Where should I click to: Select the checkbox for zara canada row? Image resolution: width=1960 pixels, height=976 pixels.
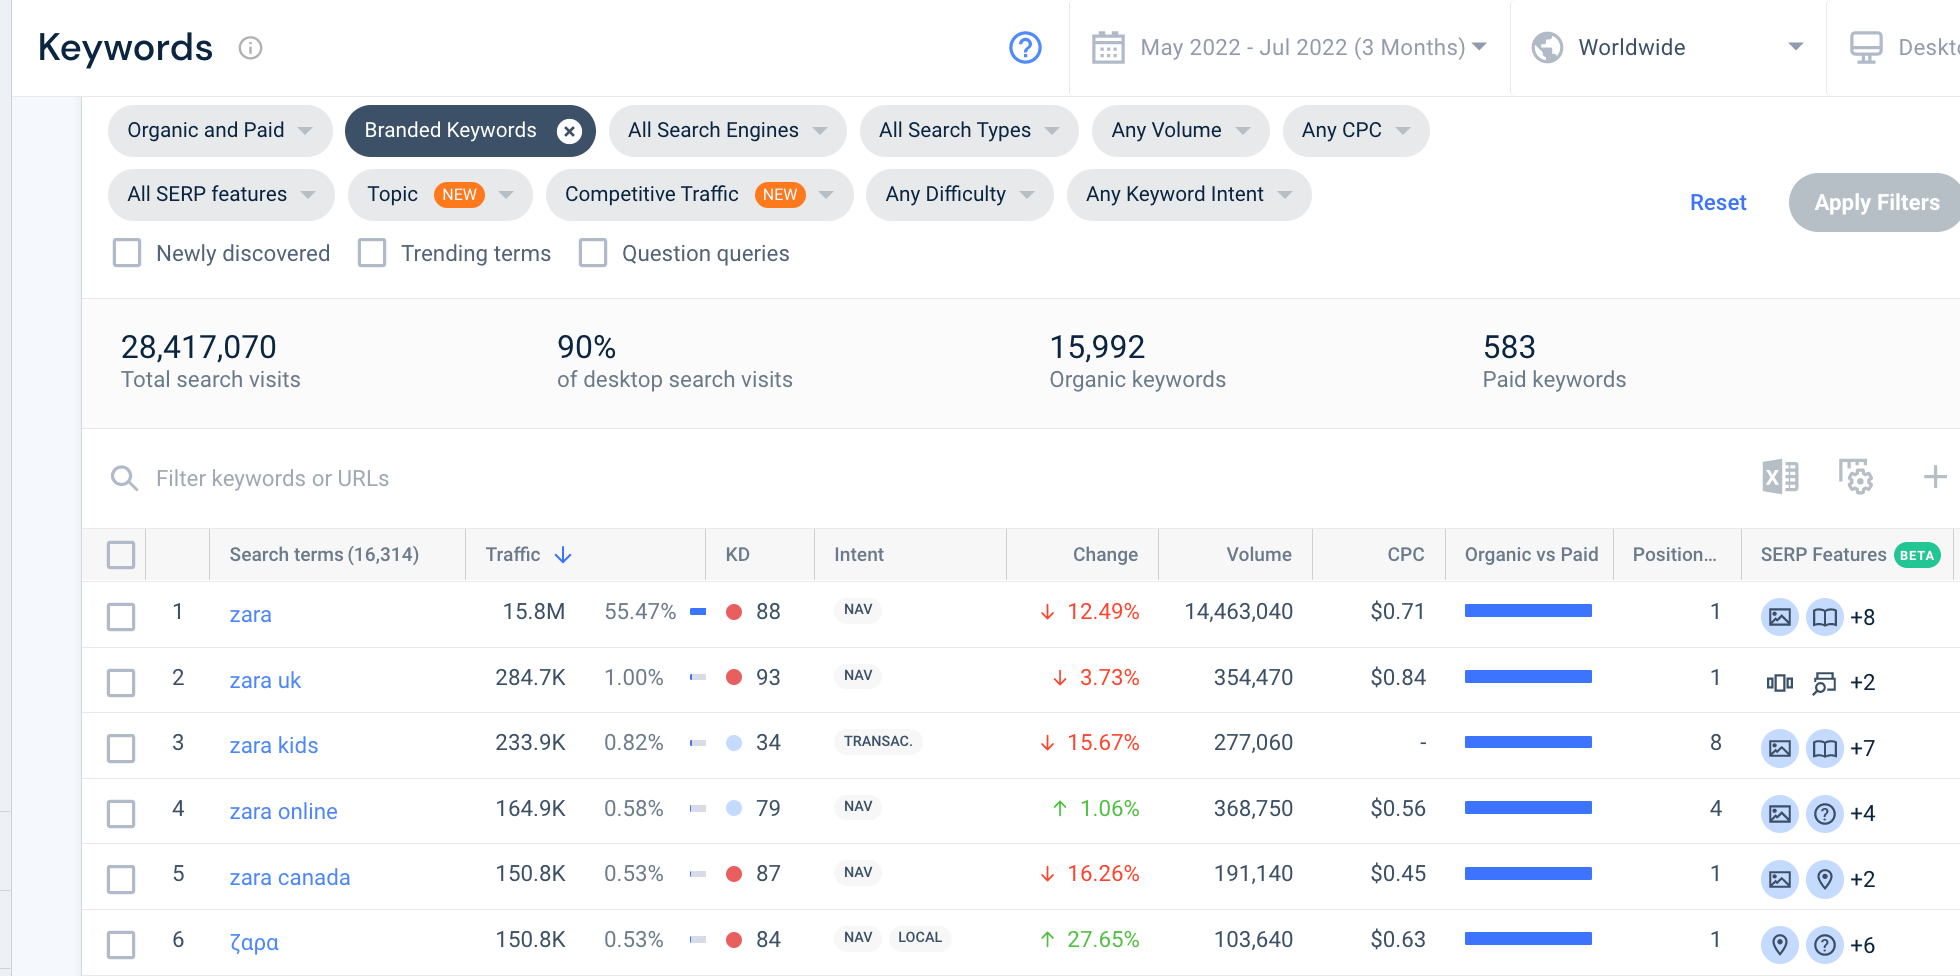tap(121, 879)
